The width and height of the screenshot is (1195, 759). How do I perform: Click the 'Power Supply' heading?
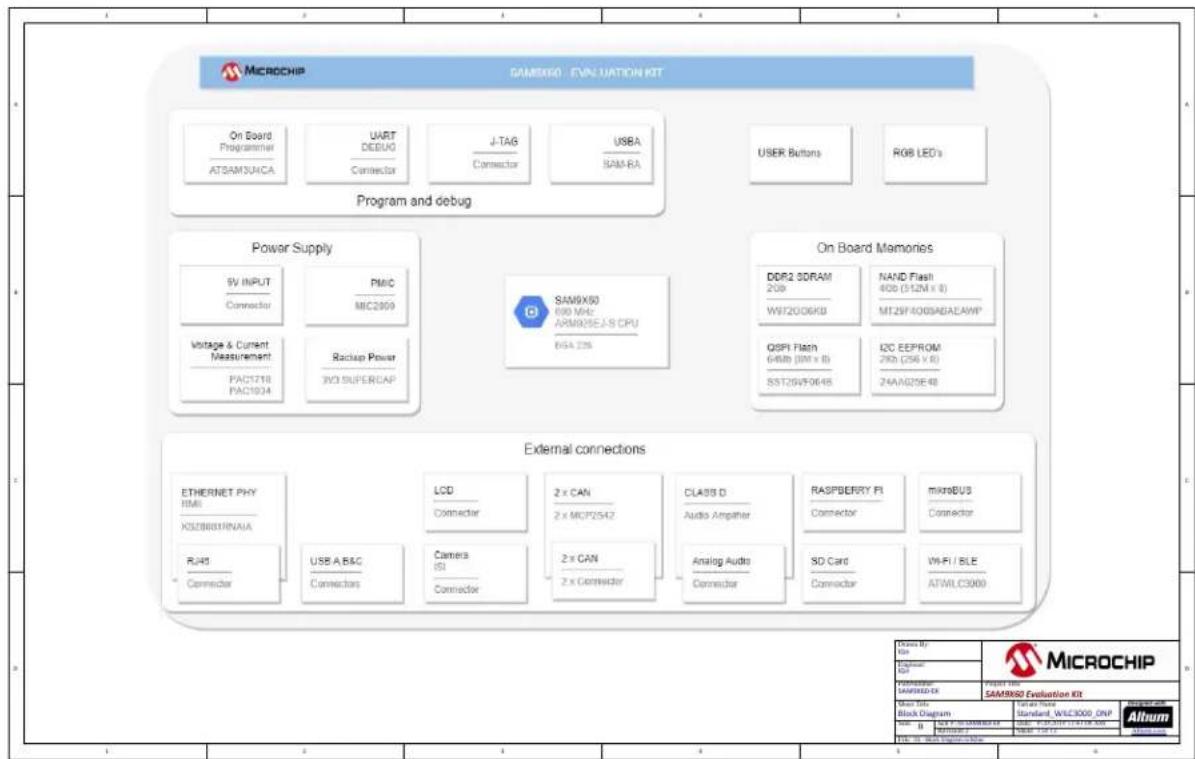coord(292,248)
